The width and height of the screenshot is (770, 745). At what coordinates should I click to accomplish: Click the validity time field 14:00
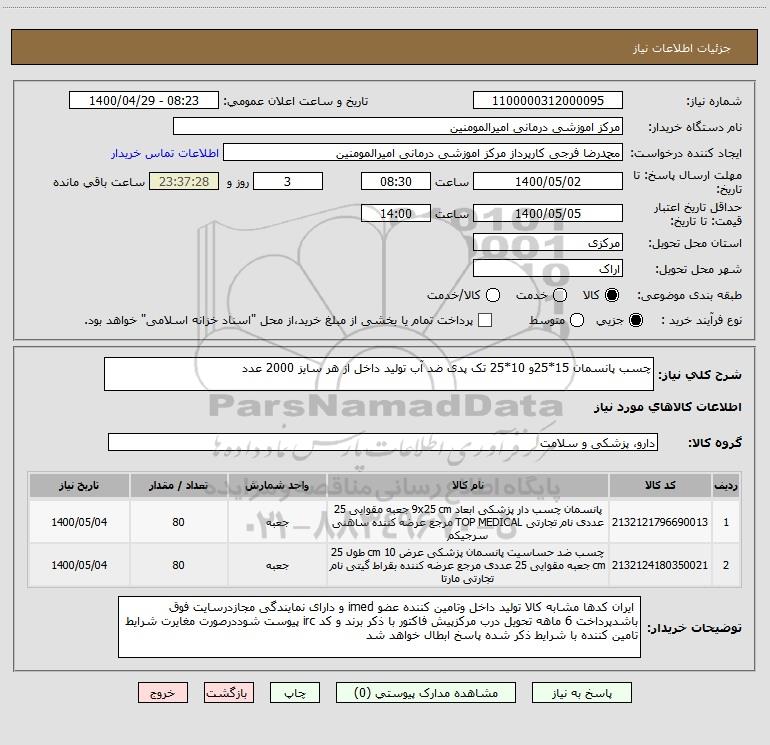396,213
